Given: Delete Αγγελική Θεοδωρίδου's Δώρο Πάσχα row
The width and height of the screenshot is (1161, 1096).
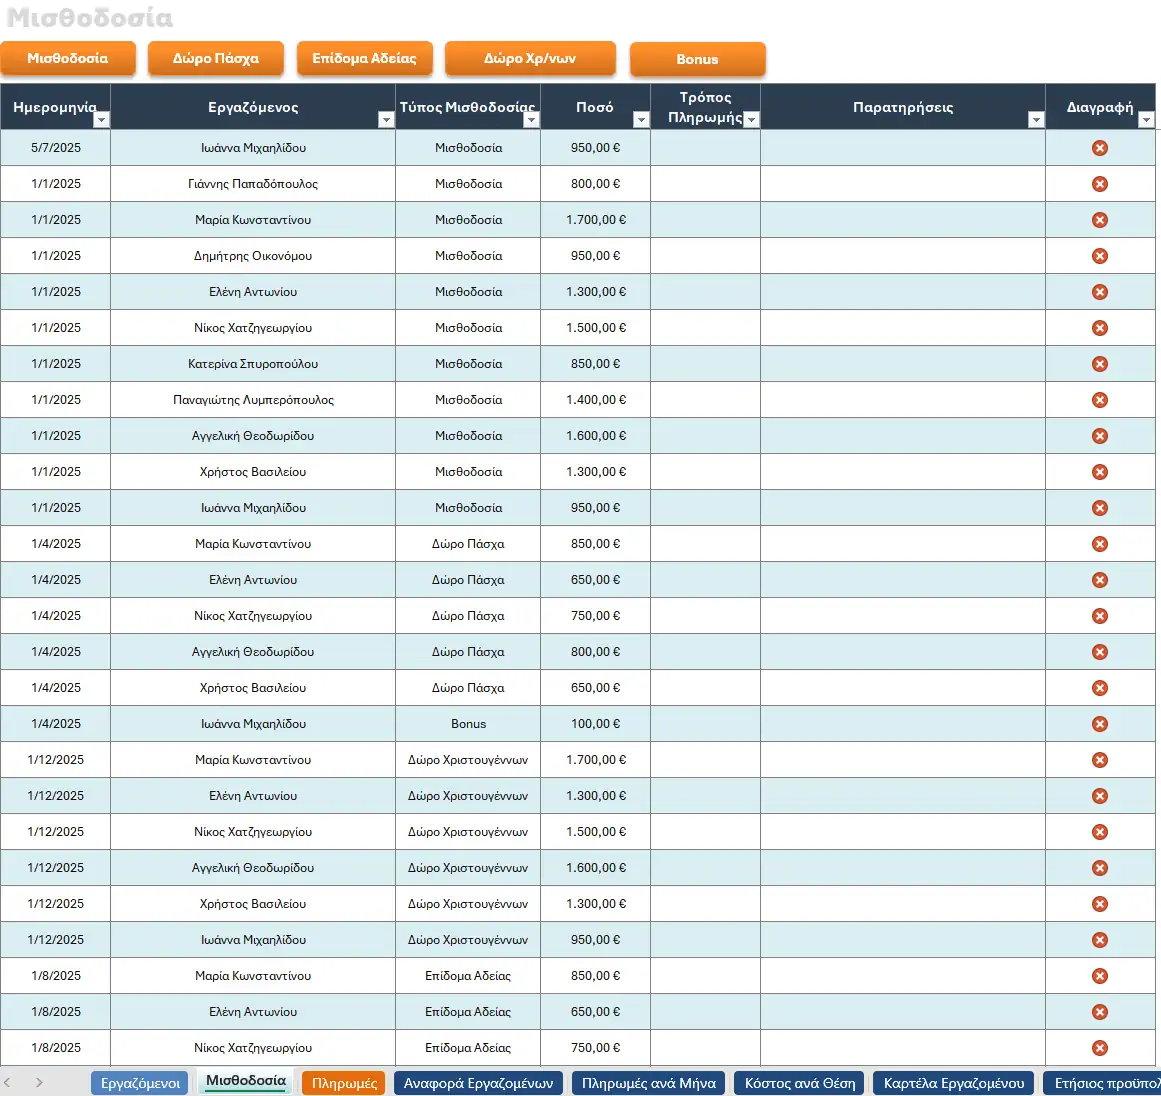Looking at the screenshot, I should coord(1100,652).
